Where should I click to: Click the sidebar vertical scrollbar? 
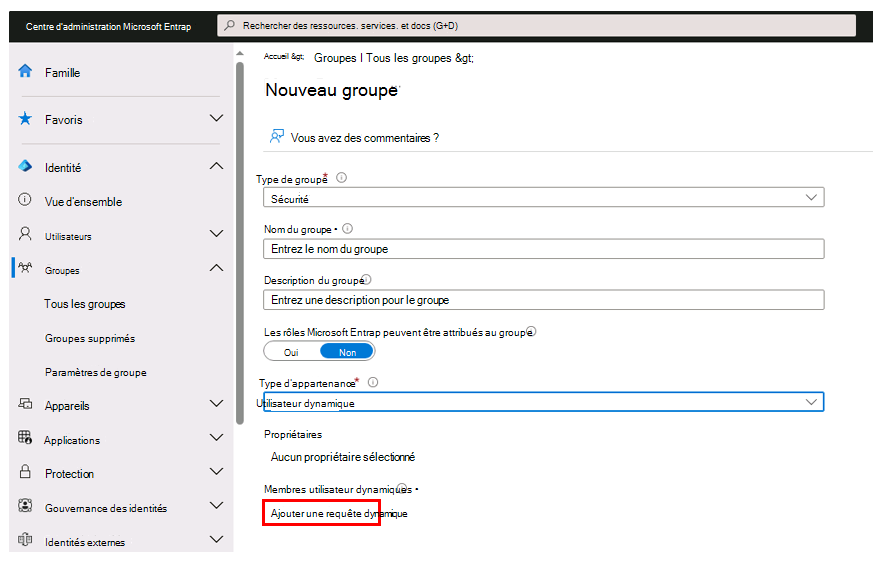[x=240, y=243]
